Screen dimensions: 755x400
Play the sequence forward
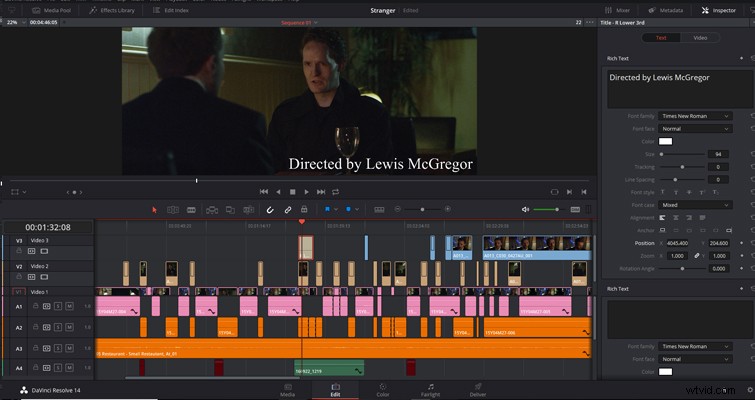[306, 192]
